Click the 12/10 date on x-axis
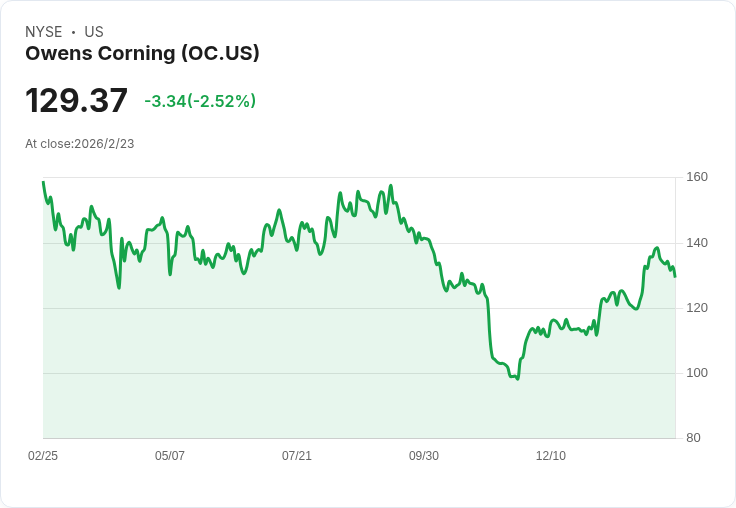This screenshot has width=736, height=508. tap(551, 456)
